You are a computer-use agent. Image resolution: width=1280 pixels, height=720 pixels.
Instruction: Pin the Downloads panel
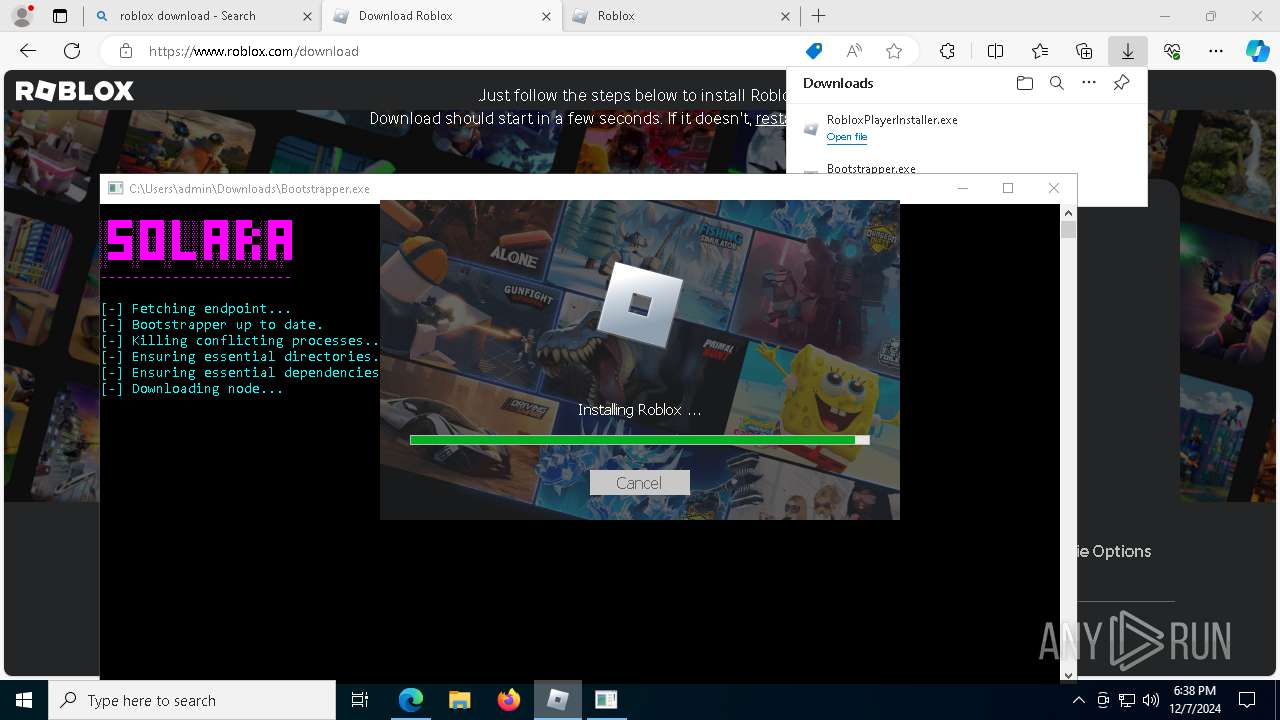coord(1121,83)
